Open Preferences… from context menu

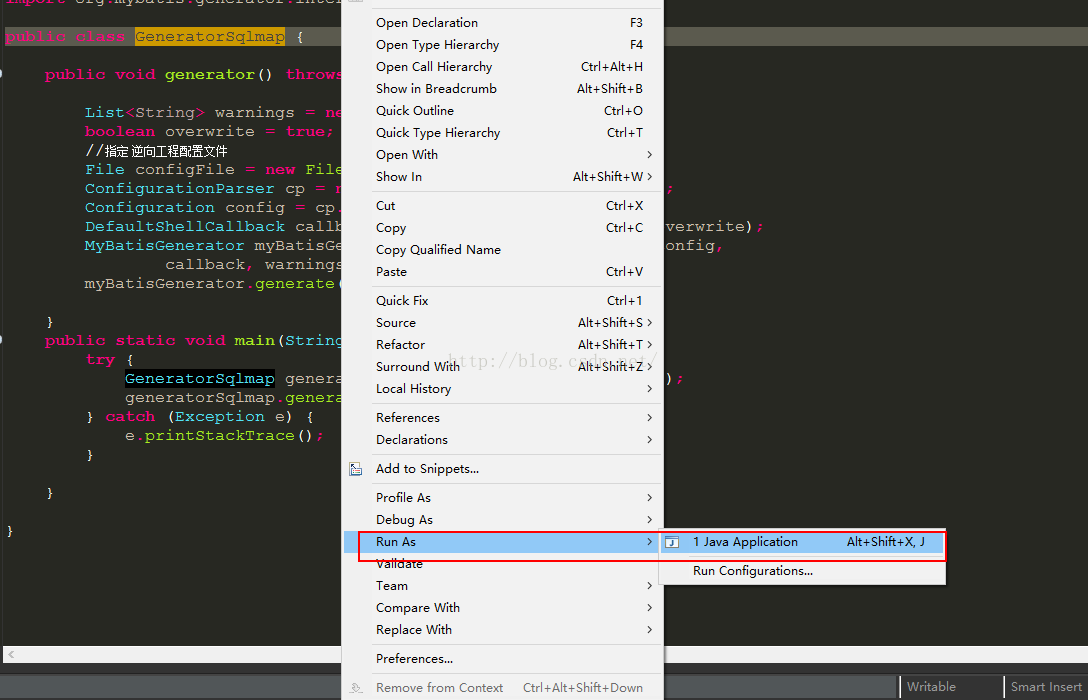(x=414, y=659)
